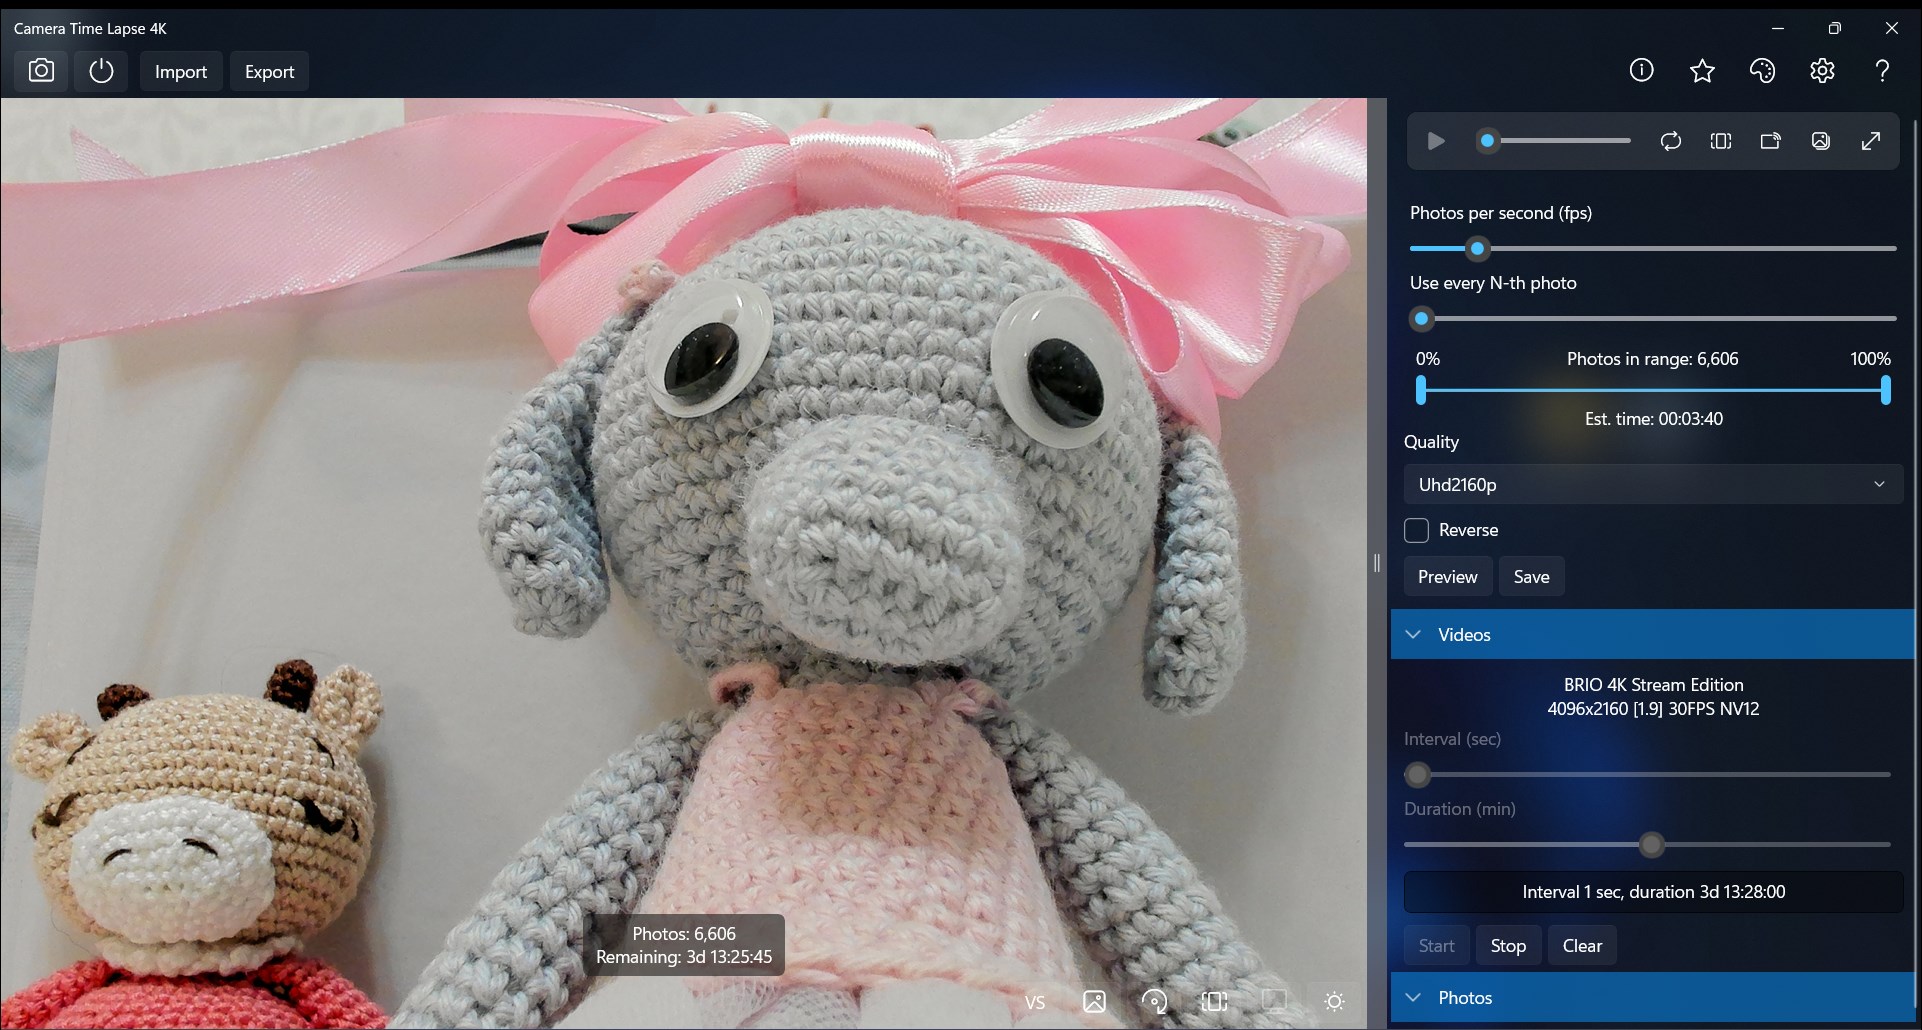The height and width of the screenshot is (1030, 1922).
Task: Open the help question mark icon
Action: [x=1882, y=70]
